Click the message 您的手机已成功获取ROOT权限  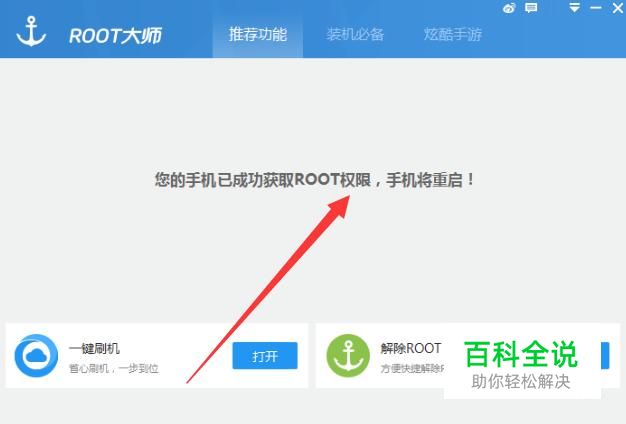point(263,180)
